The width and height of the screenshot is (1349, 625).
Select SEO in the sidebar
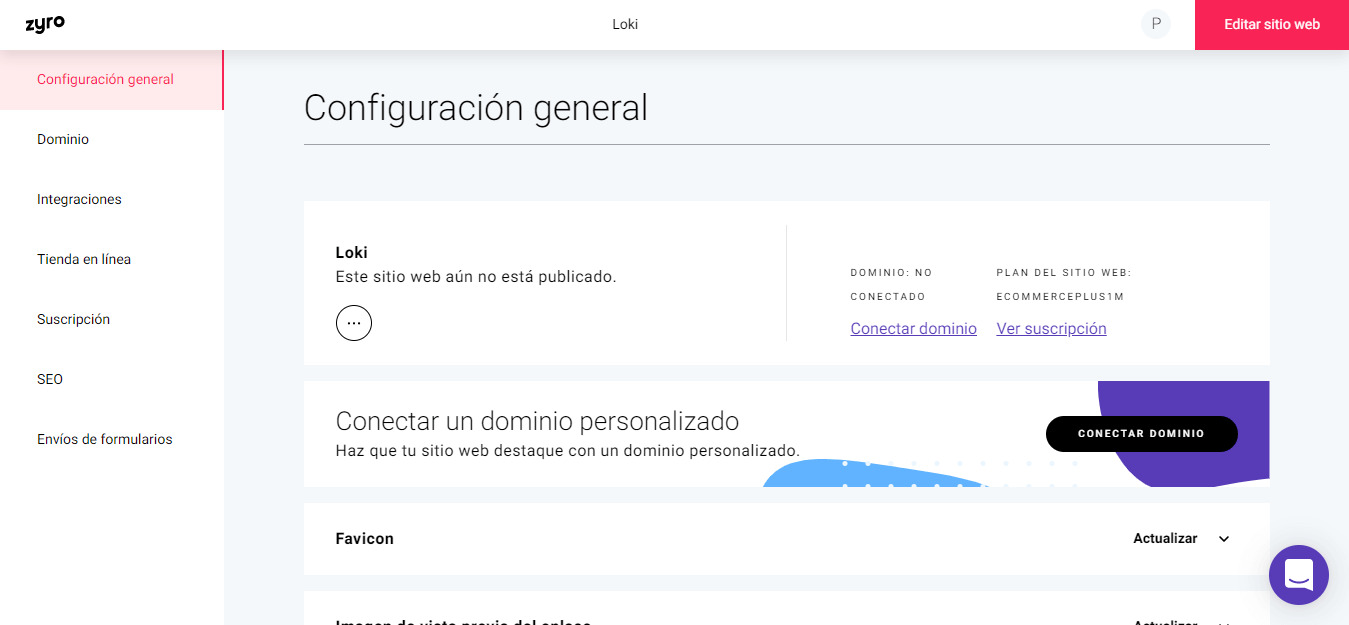[x=51, y=378]
